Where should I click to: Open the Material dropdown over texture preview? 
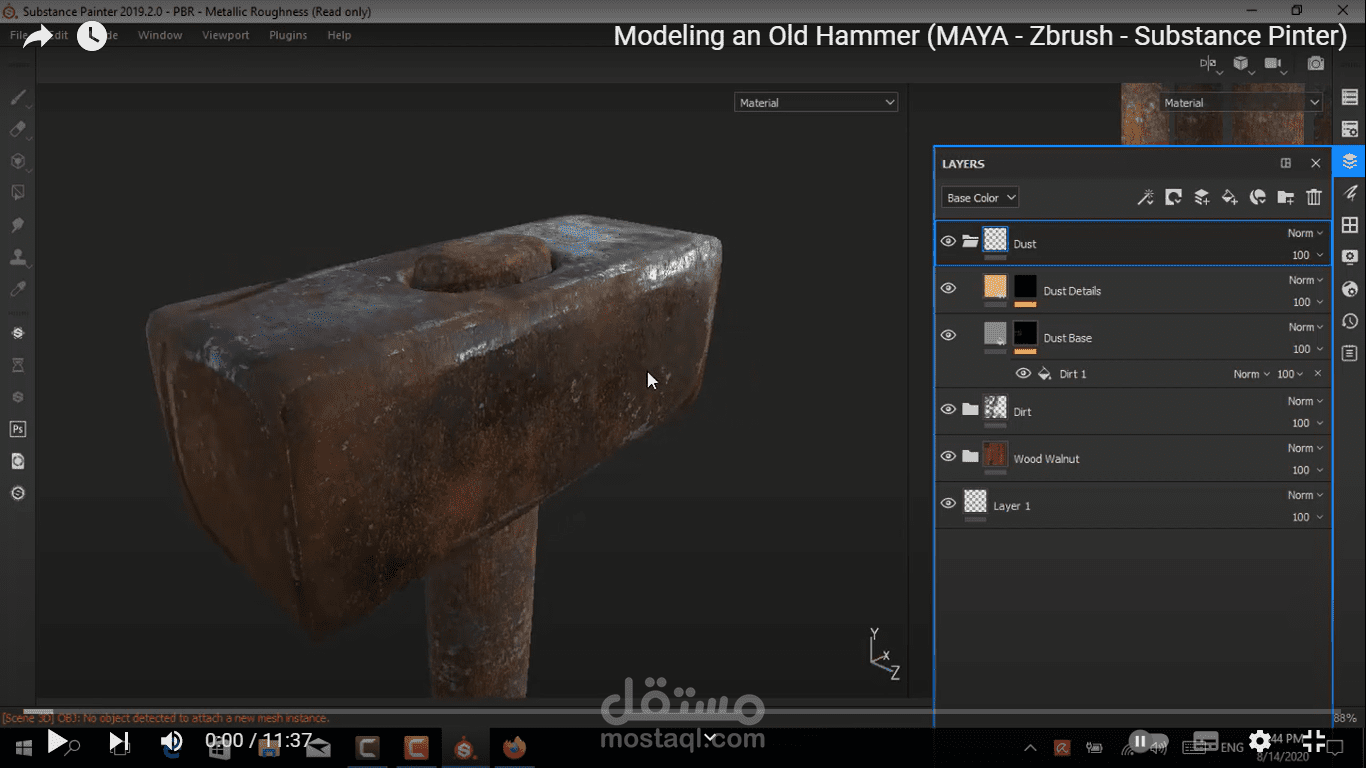pos(1242,102)
